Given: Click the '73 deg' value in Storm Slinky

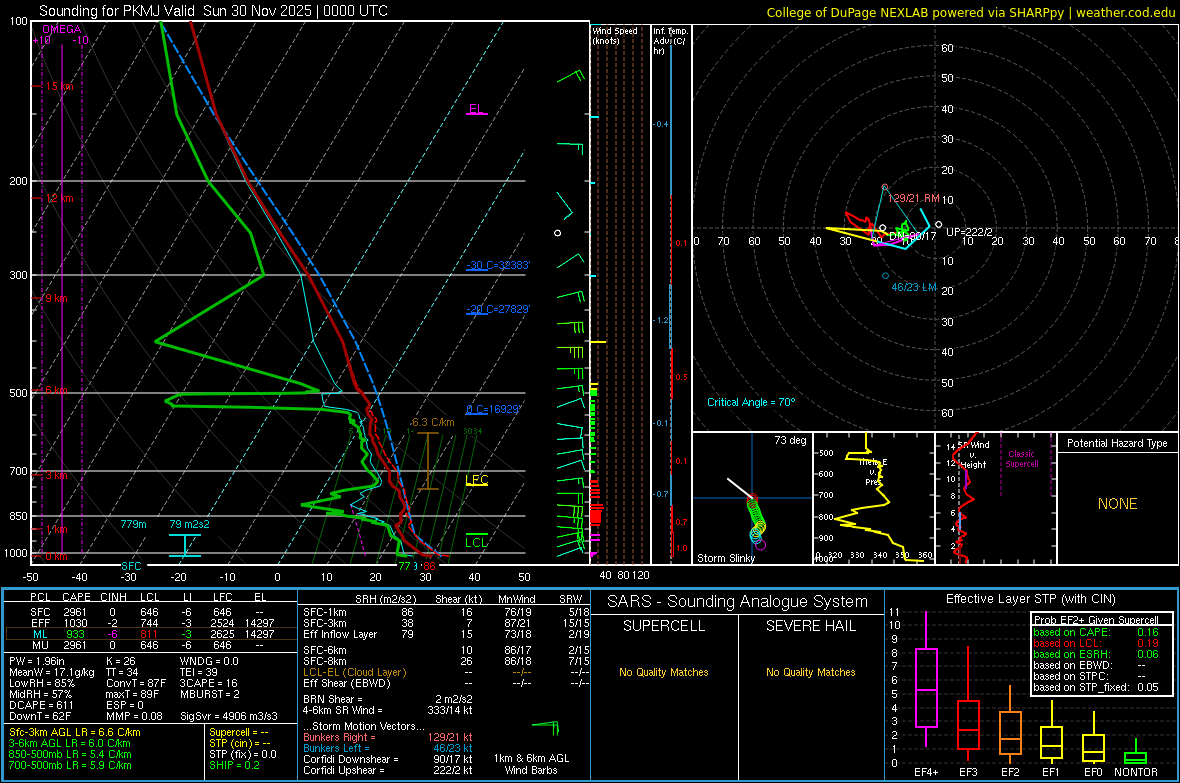Looking at the screenshot, I should click(x=790, y=440).
